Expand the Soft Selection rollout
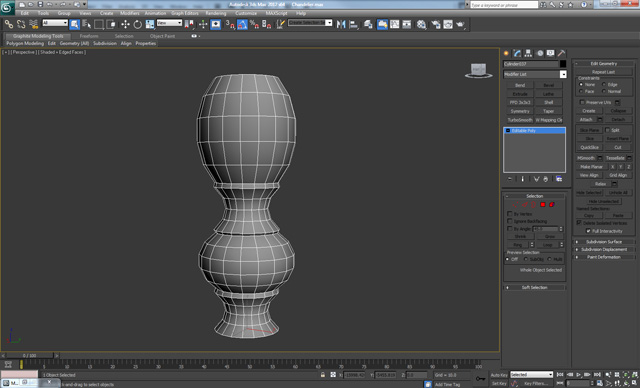Viewport: 640px width, 388px height. tap(535, 288)
